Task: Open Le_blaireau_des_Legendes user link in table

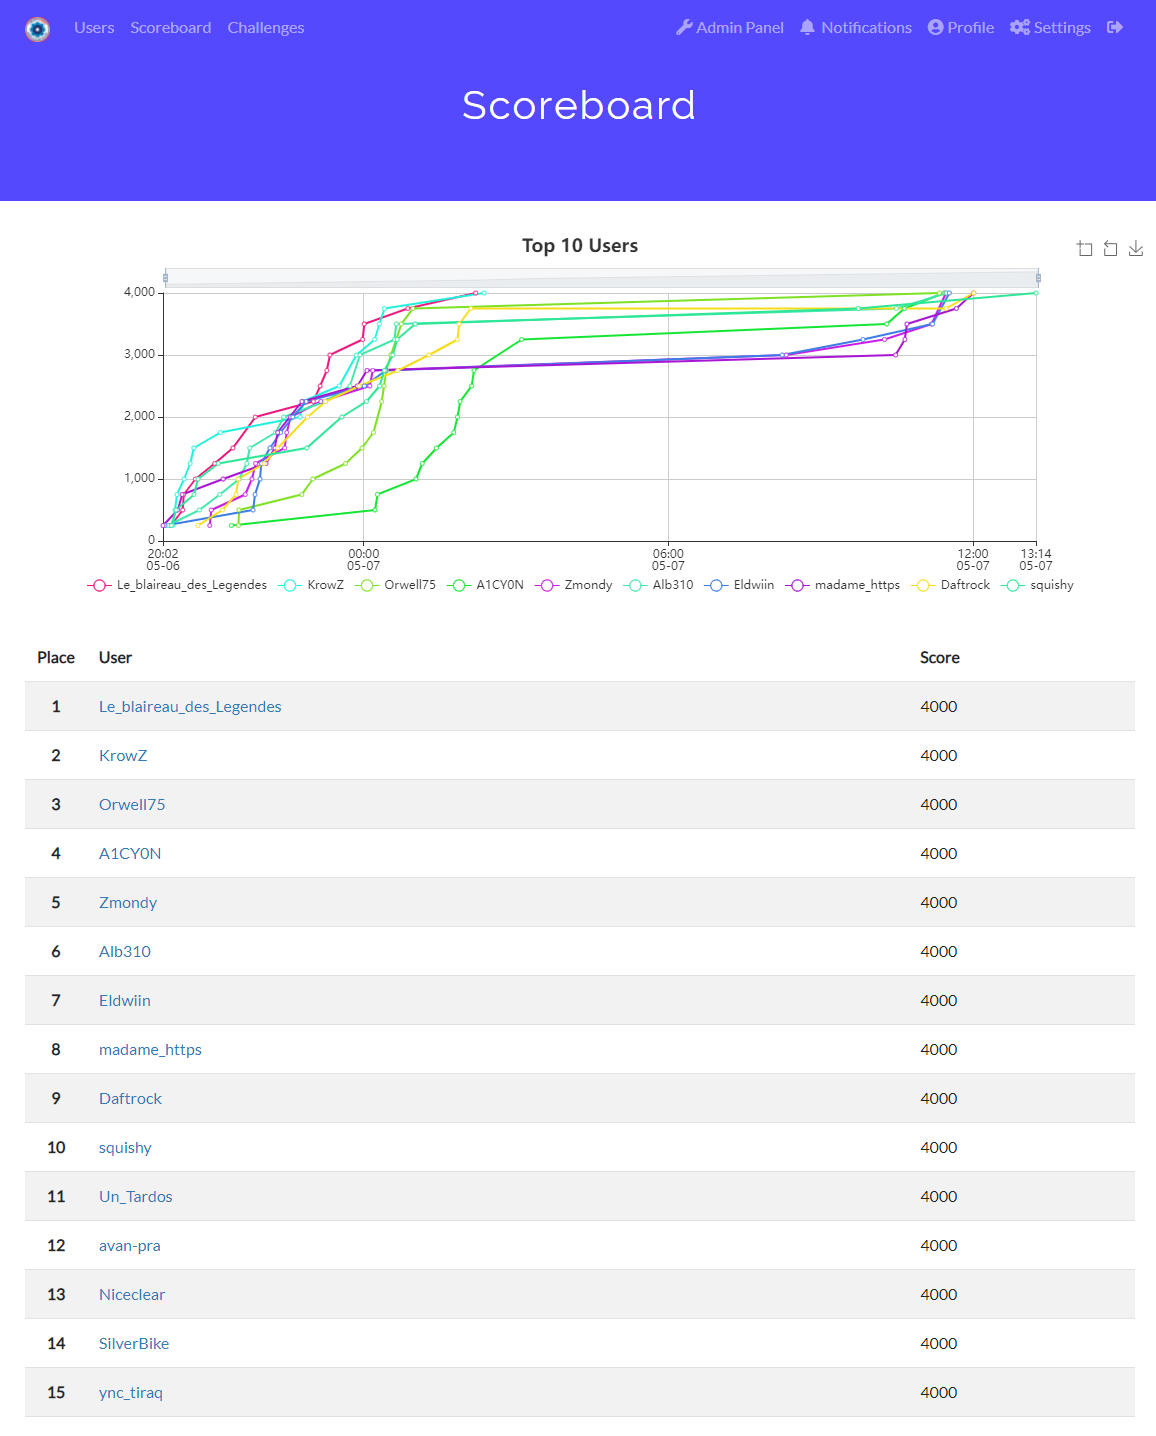Action: coord(190,707)
